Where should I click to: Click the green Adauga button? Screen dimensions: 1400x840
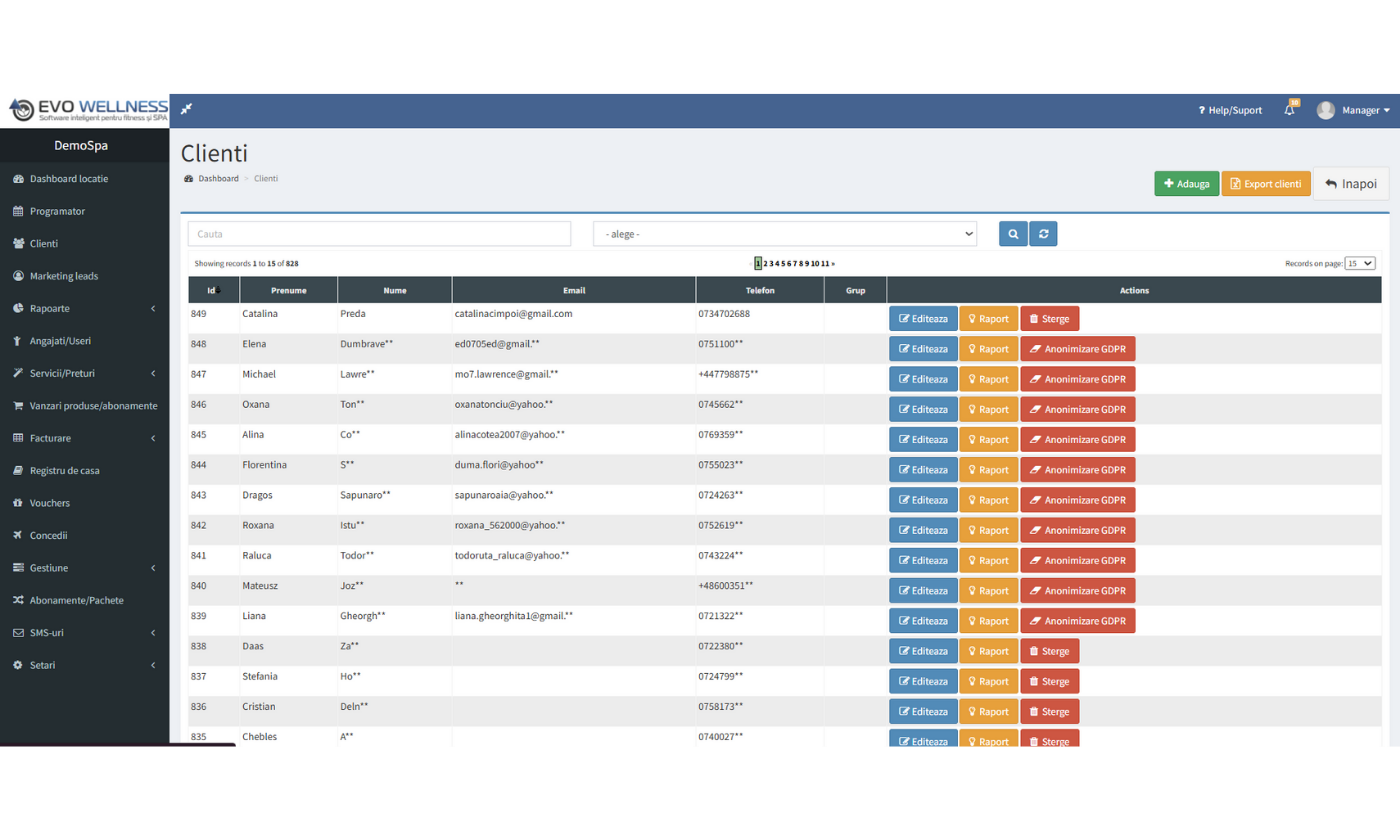1186,184
